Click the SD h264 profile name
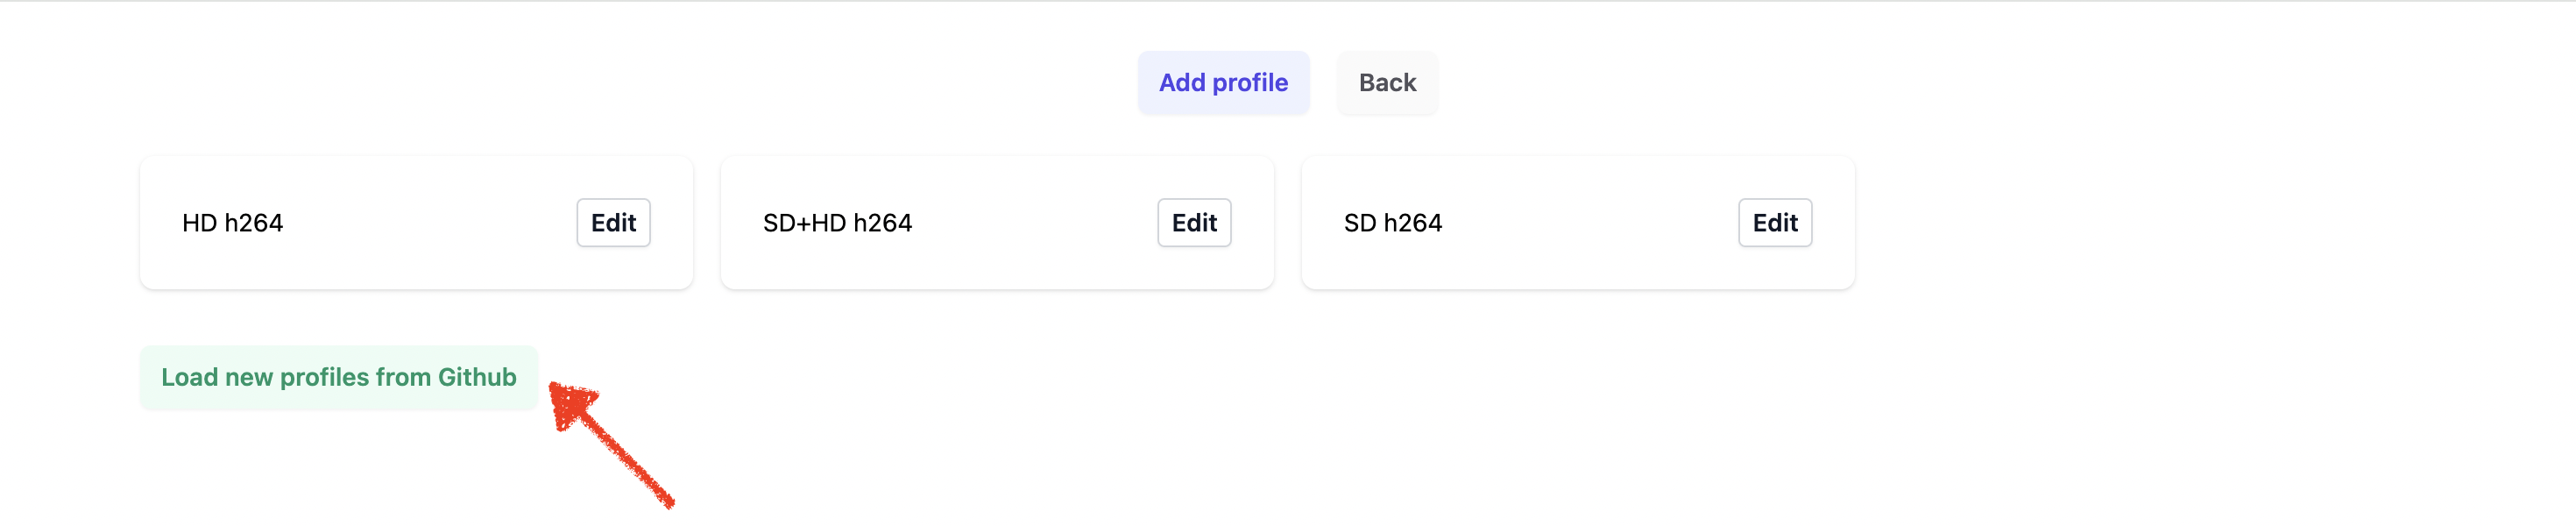The image size is (2576, 526). click(1392, 223)
